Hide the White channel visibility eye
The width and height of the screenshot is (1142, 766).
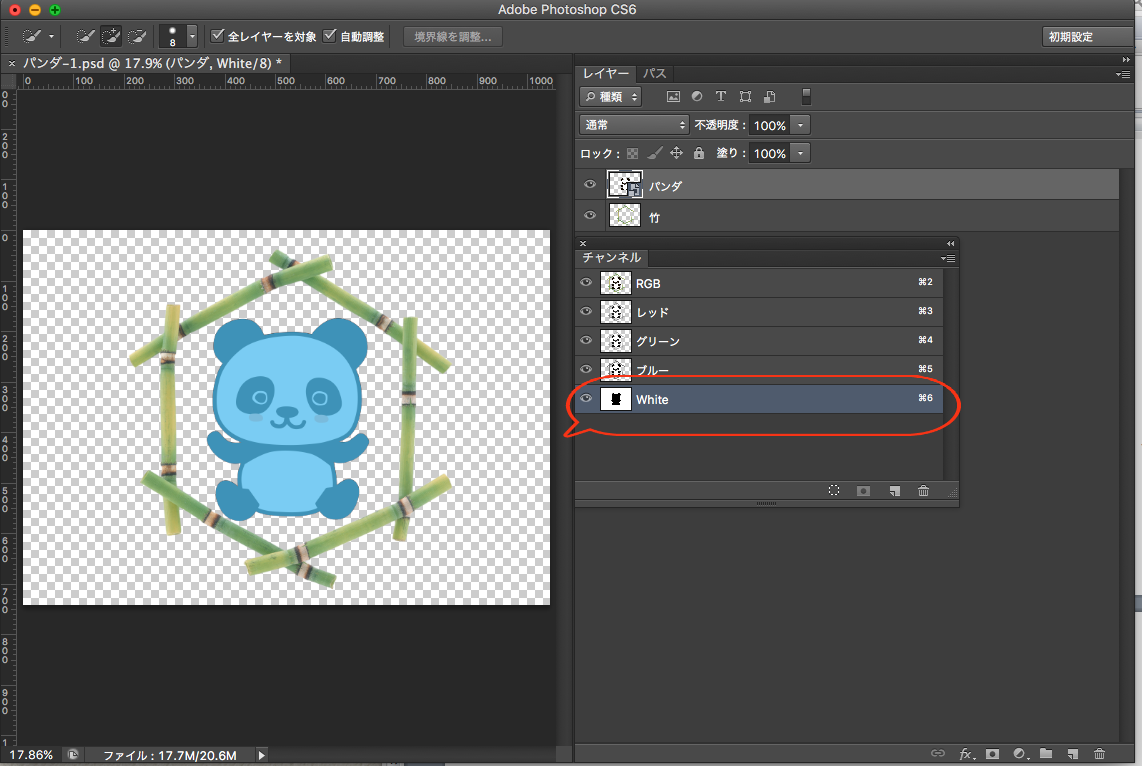586,399
